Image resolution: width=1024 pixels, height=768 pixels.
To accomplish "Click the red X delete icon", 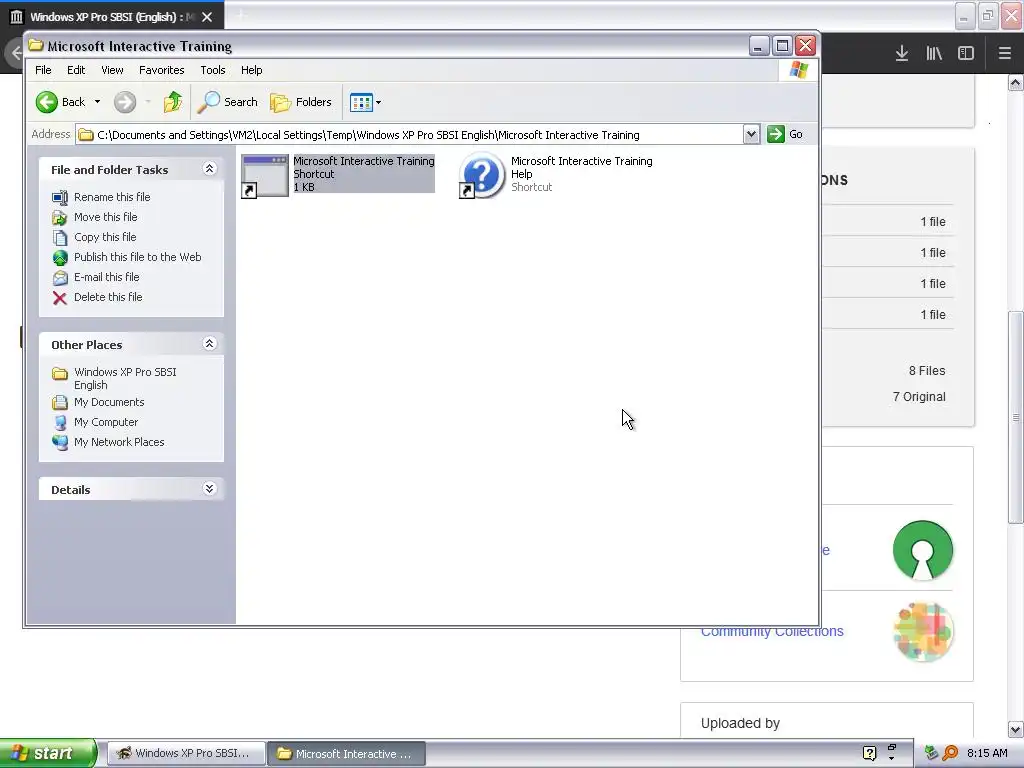I will tap(59, 298).
